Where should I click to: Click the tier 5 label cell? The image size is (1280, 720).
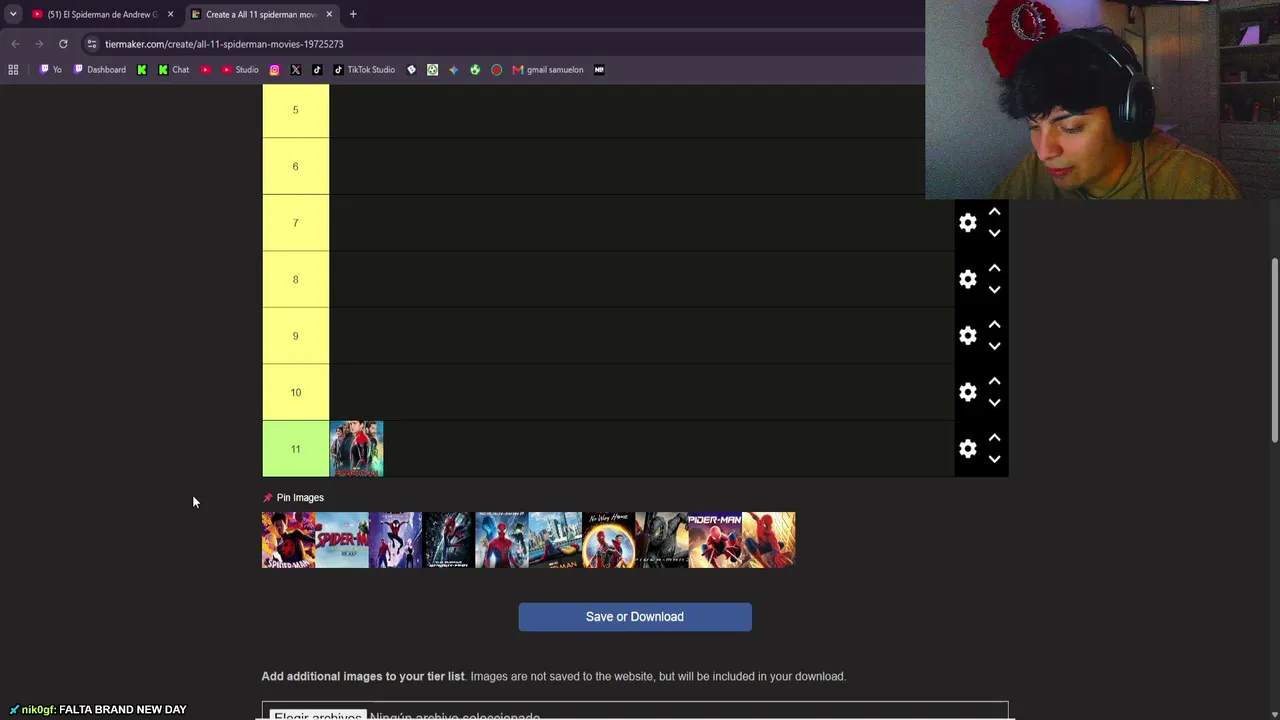pyautogui.click(x=295, y=110)
